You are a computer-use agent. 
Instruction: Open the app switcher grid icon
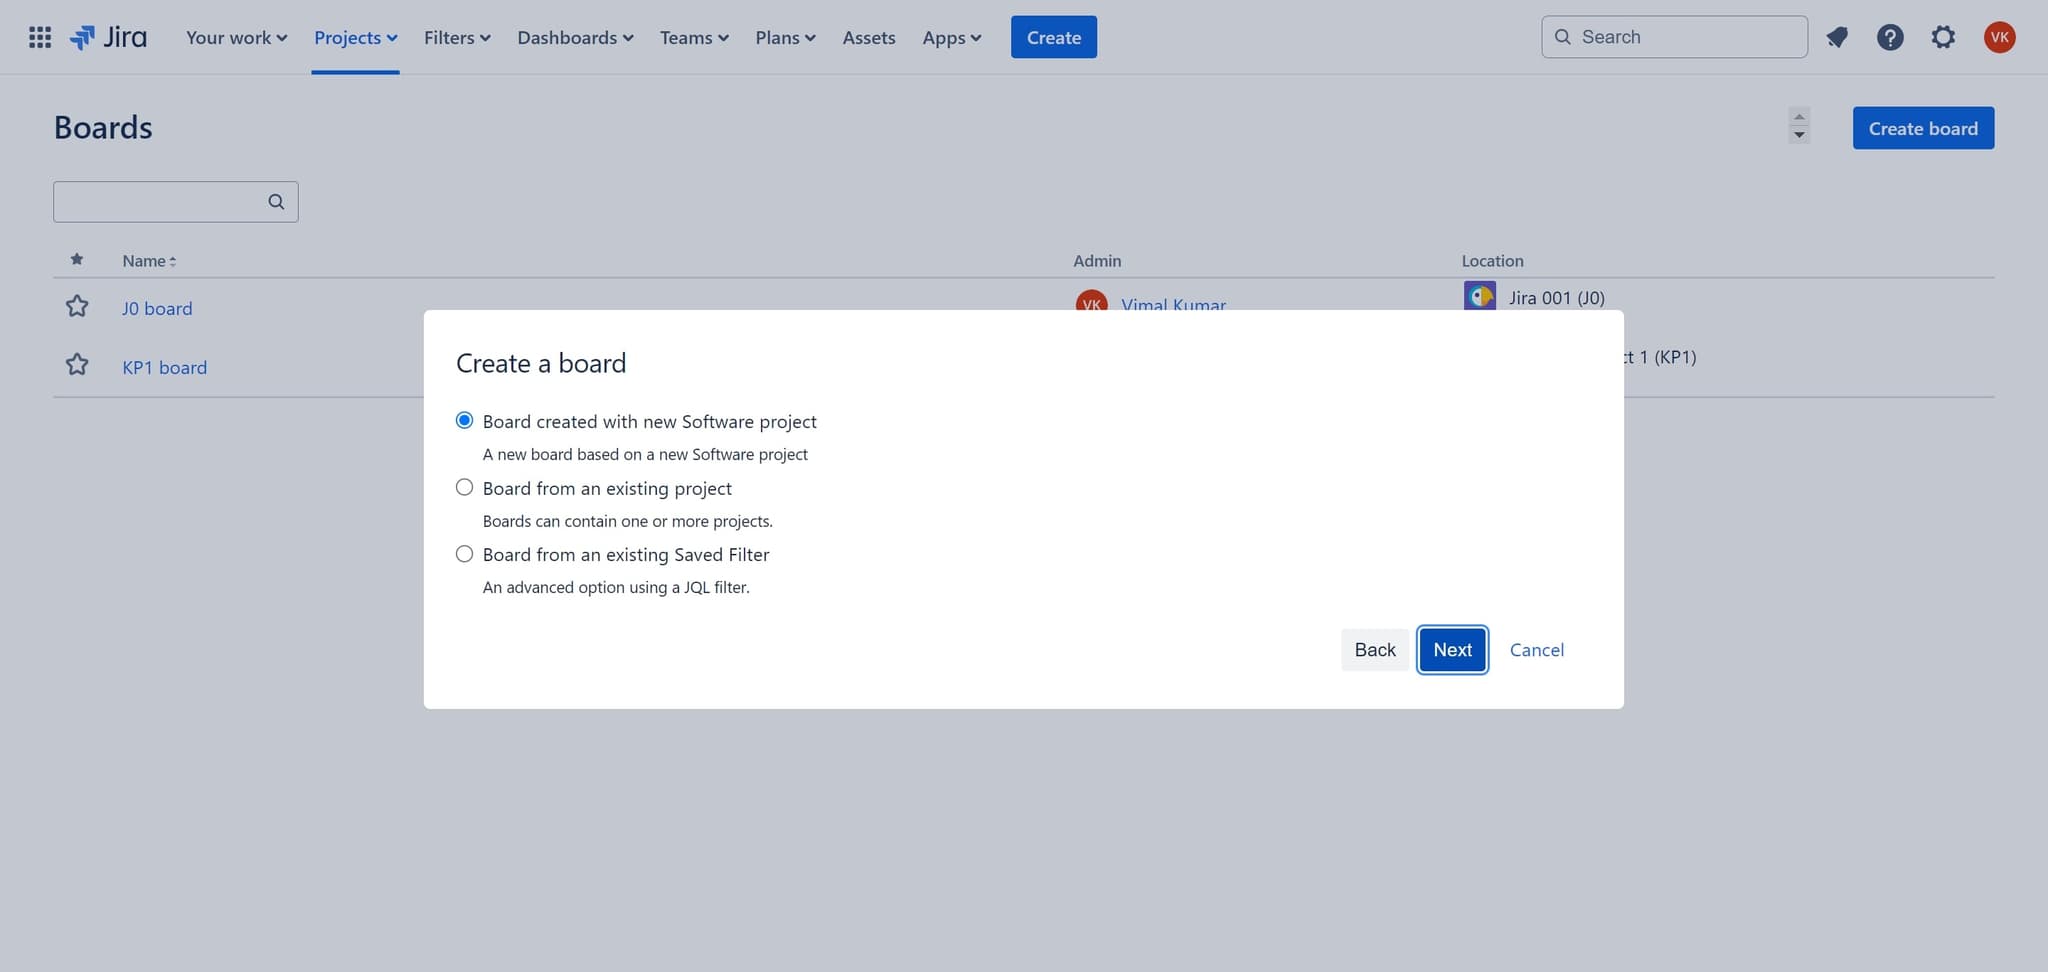click(40, 38)
